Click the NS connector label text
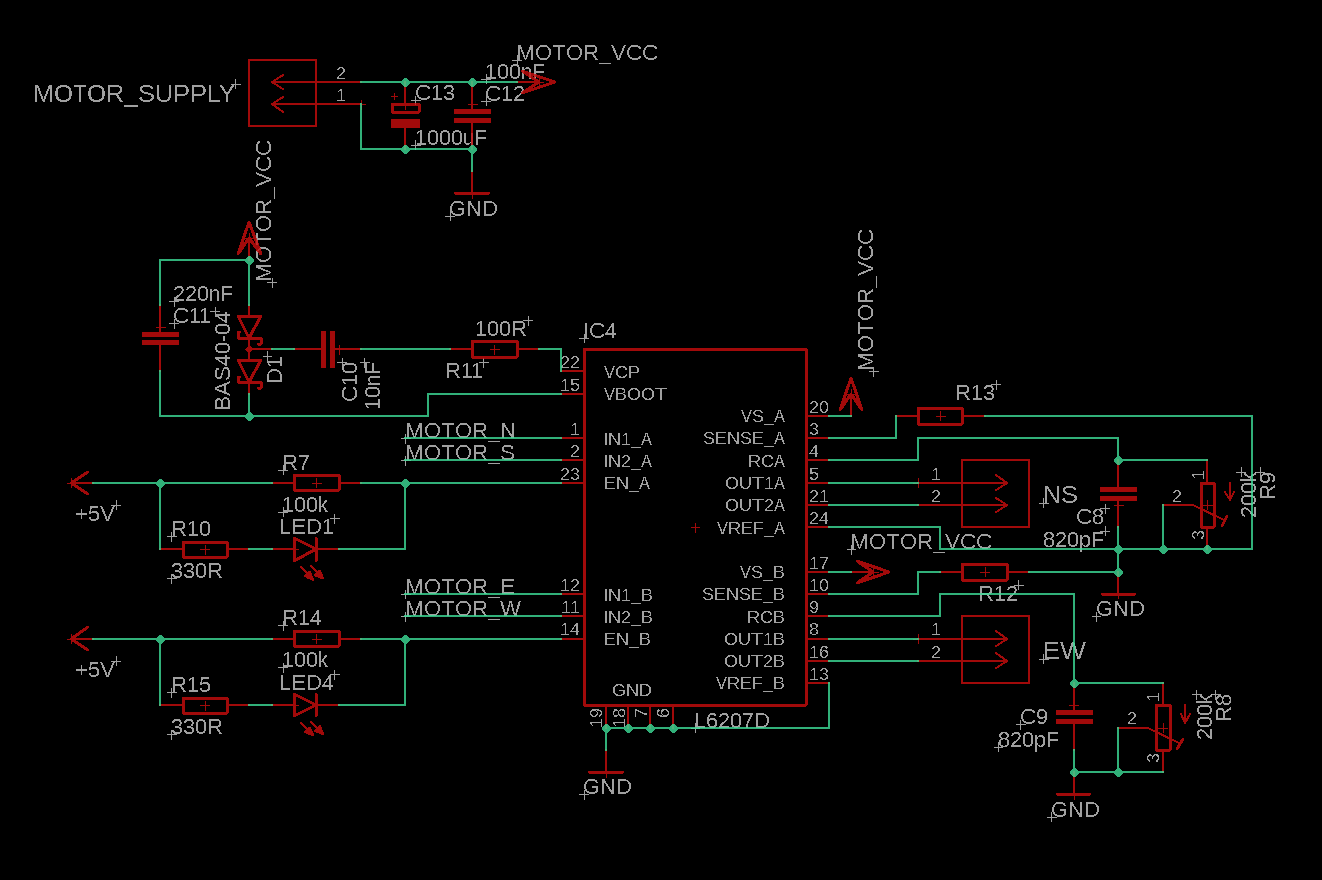Screen dimensions: 1322x880 [1062, 494]
